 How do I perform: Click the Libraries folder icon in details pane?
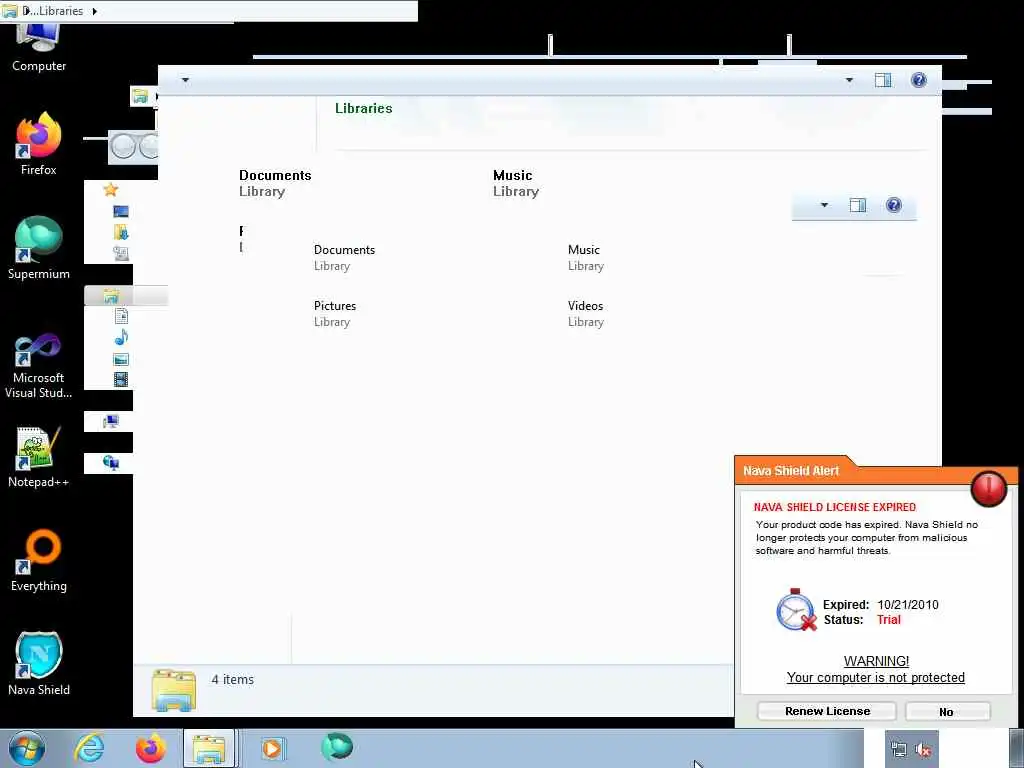click(x=174, y=690)
